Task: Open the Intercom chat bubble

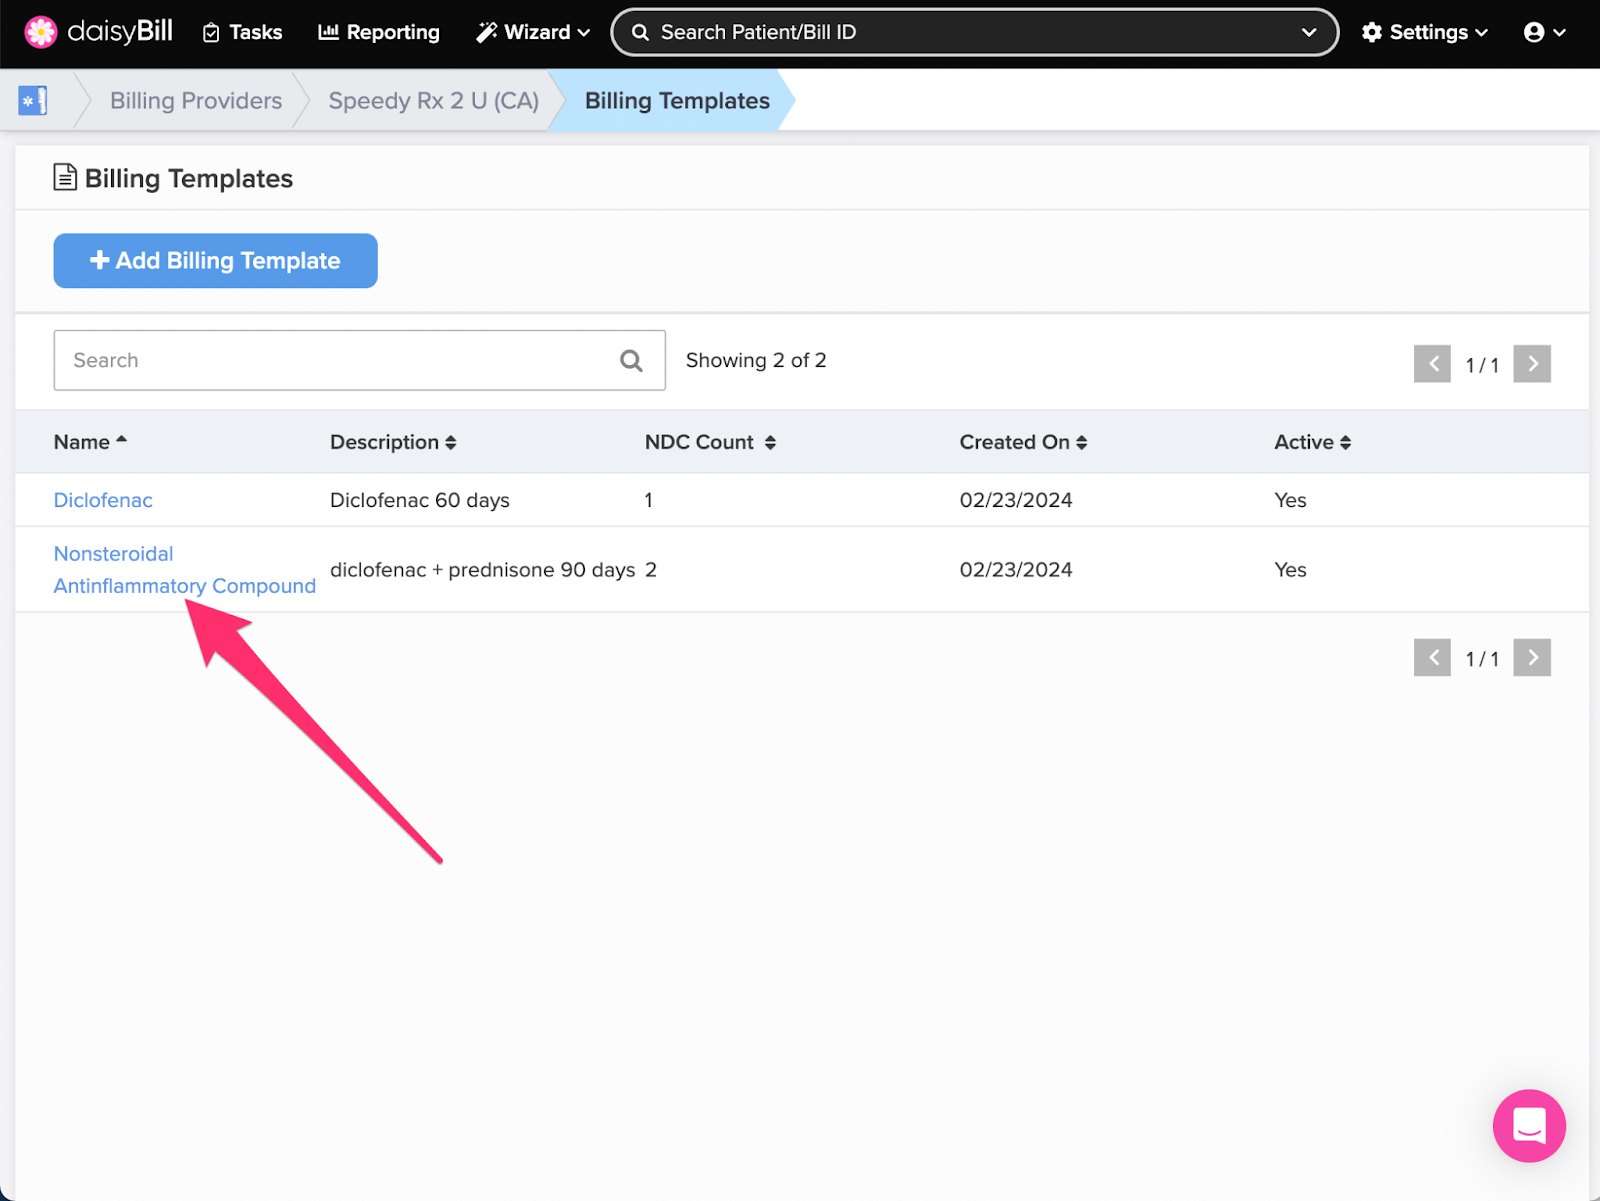Action: pyautogui.click(x=1528, y=1126)
